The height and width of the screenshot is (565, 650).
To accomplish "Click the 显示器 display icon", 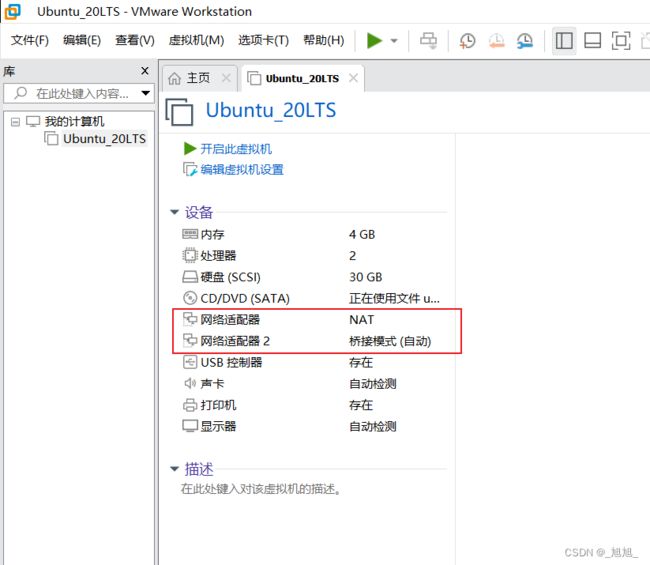I will (190, 426).
